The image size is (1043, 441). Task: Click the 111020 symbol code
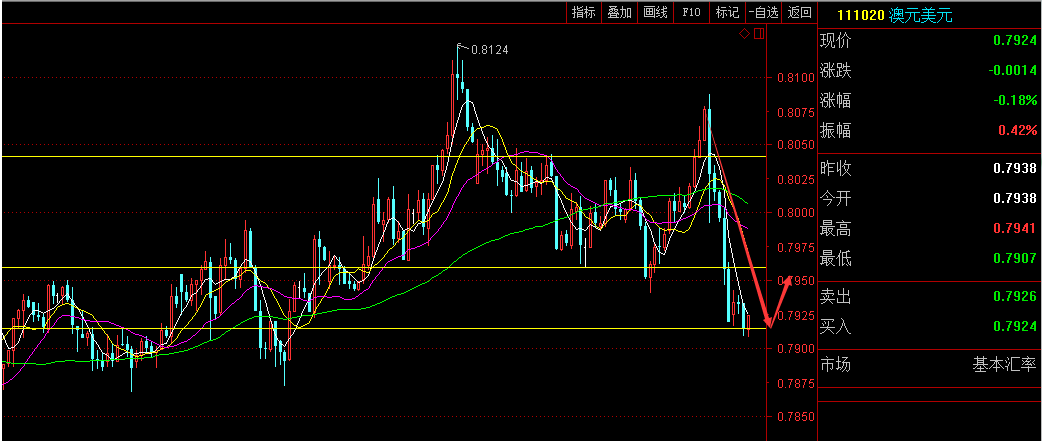coord(861,15)
